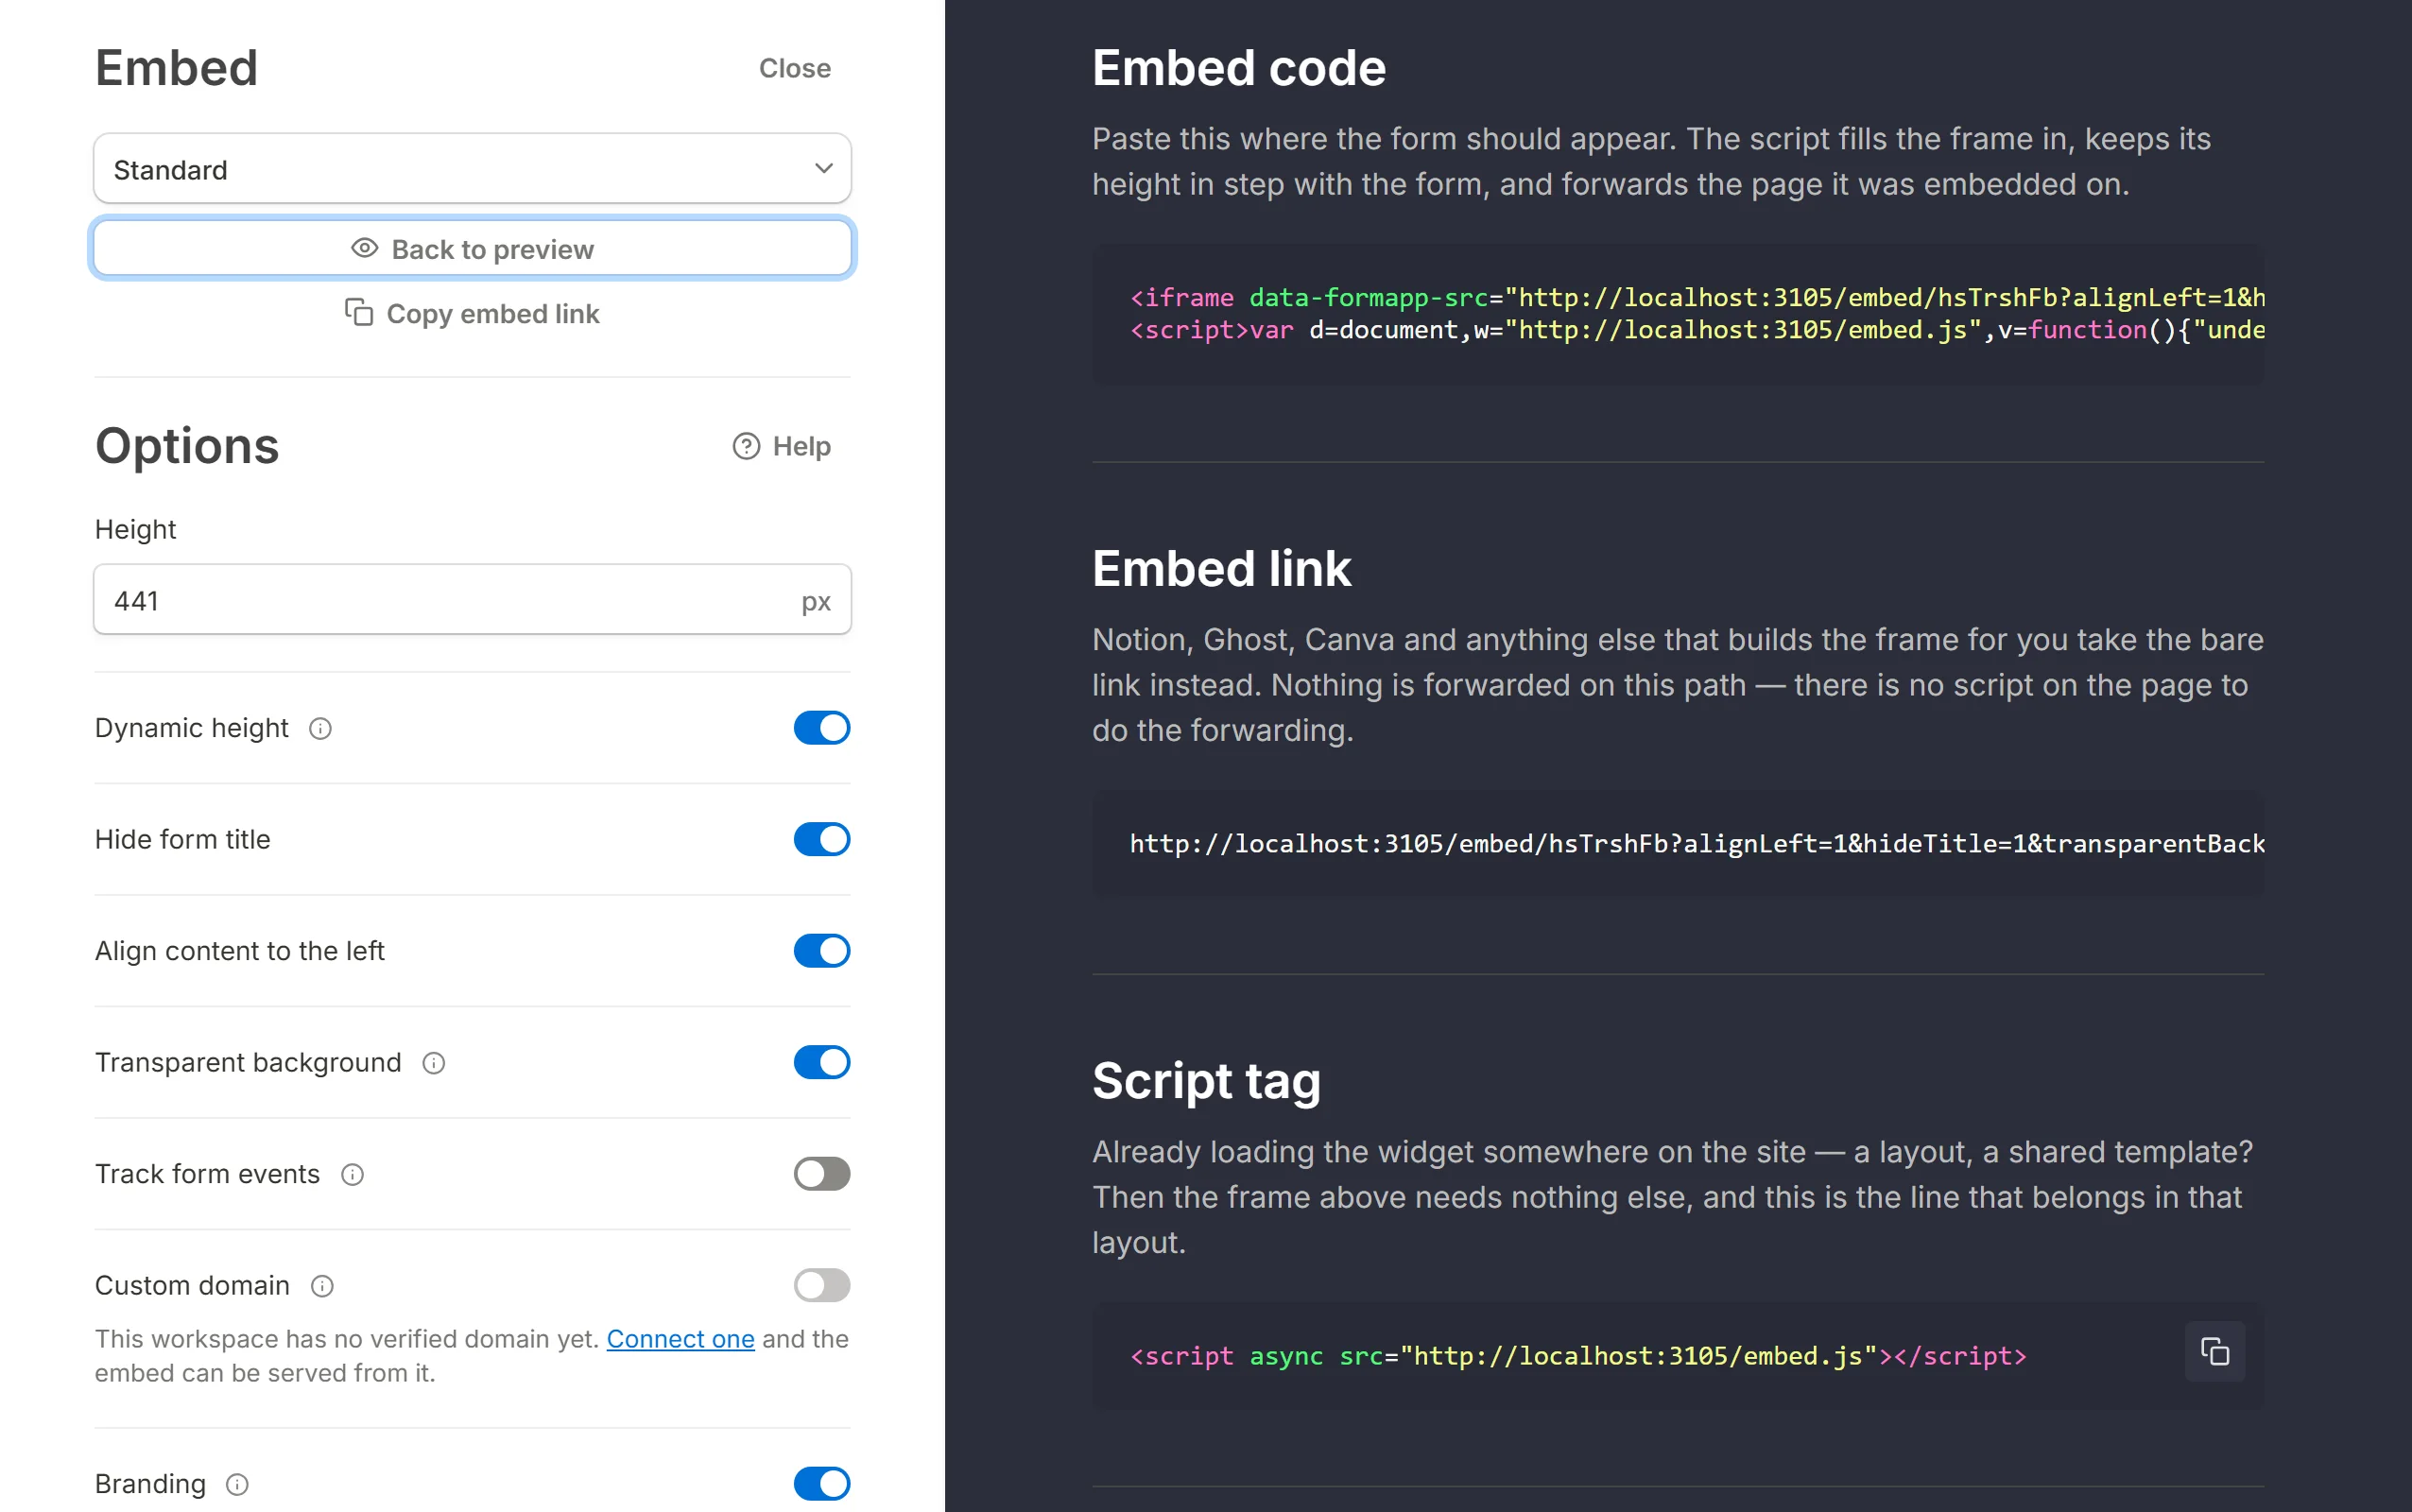Click the help question mark icon

[746, 446]
